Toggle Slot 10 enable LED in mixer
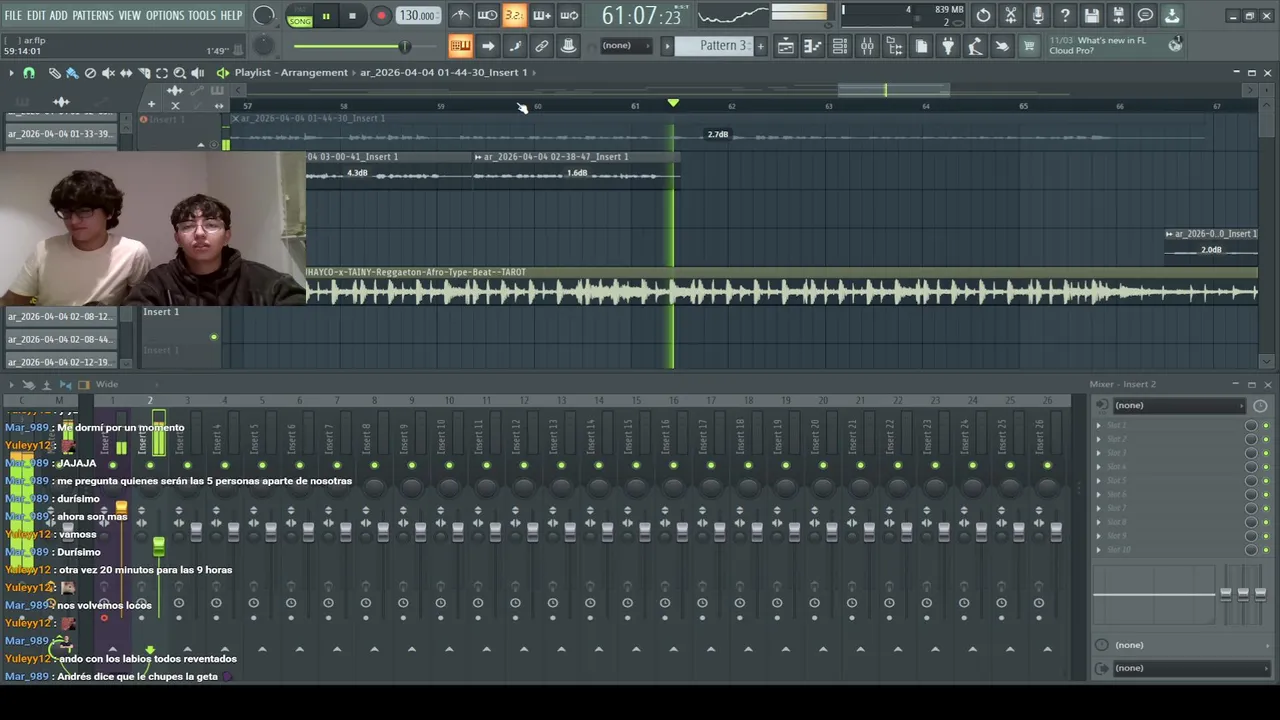The width and height of the screenshot is (1280, 720). point(1266,550)
